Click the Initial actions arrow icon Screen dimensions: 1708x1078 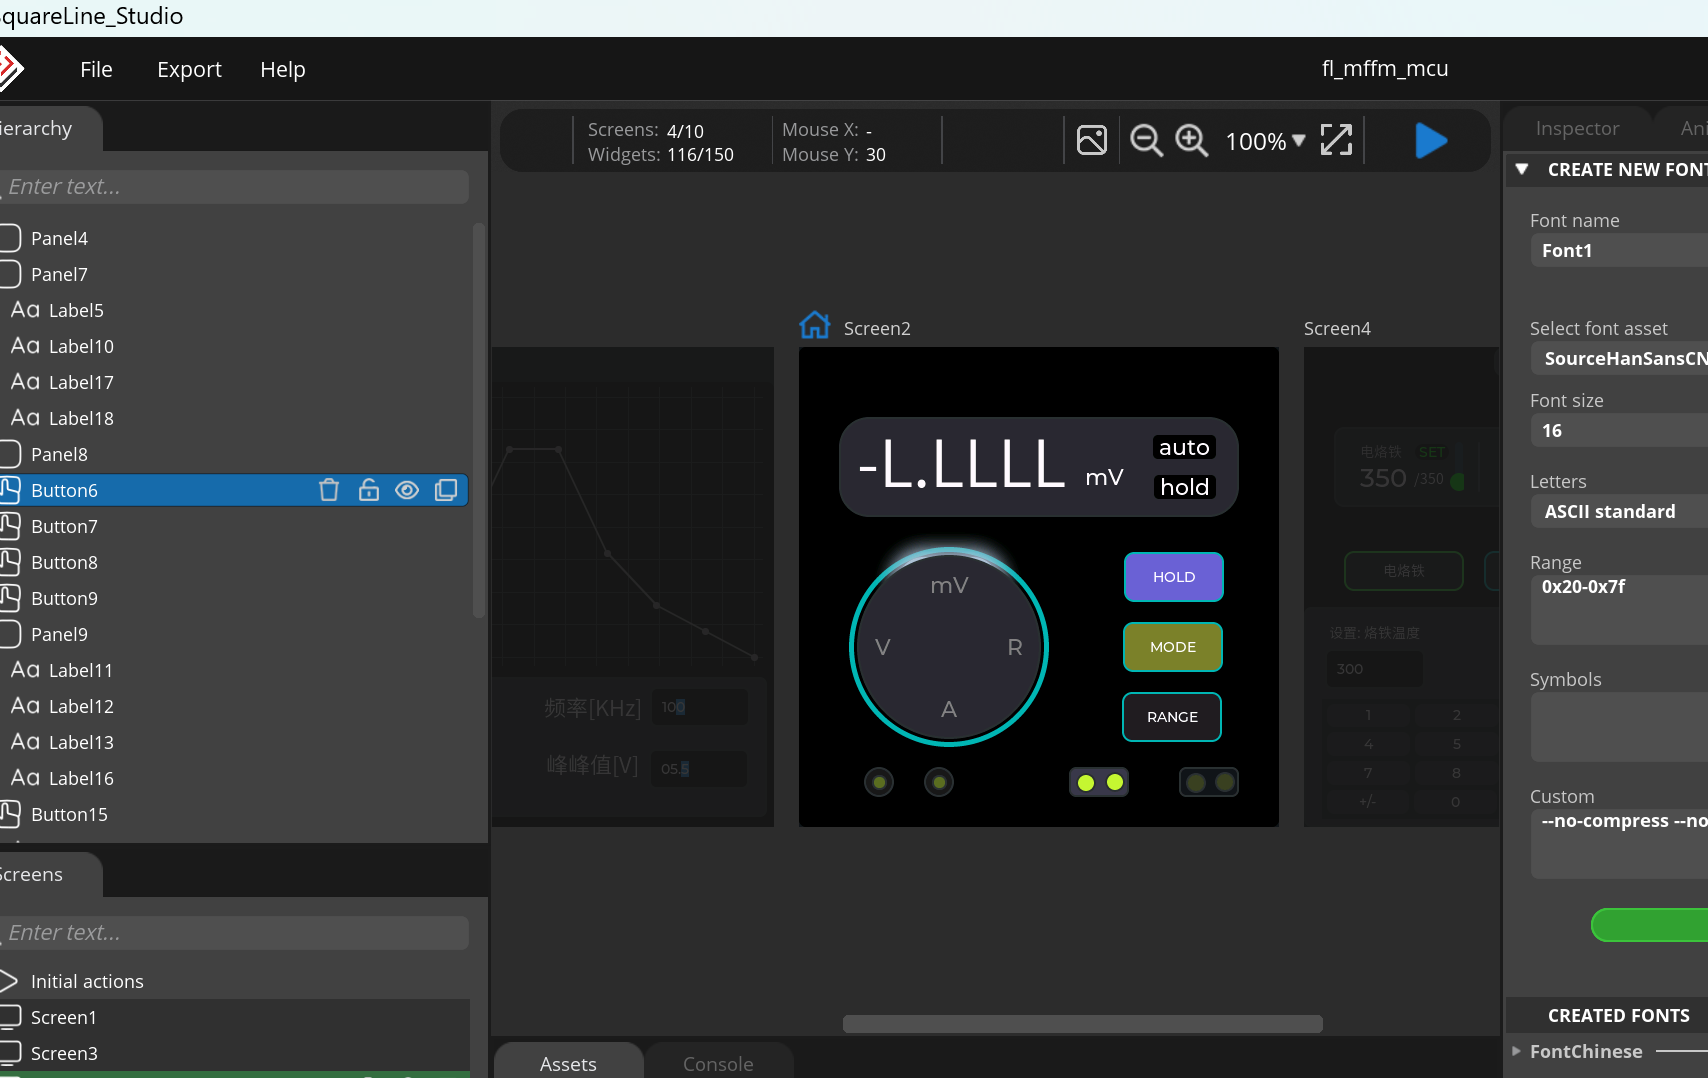pyautogui.click(x=9, y=981)
